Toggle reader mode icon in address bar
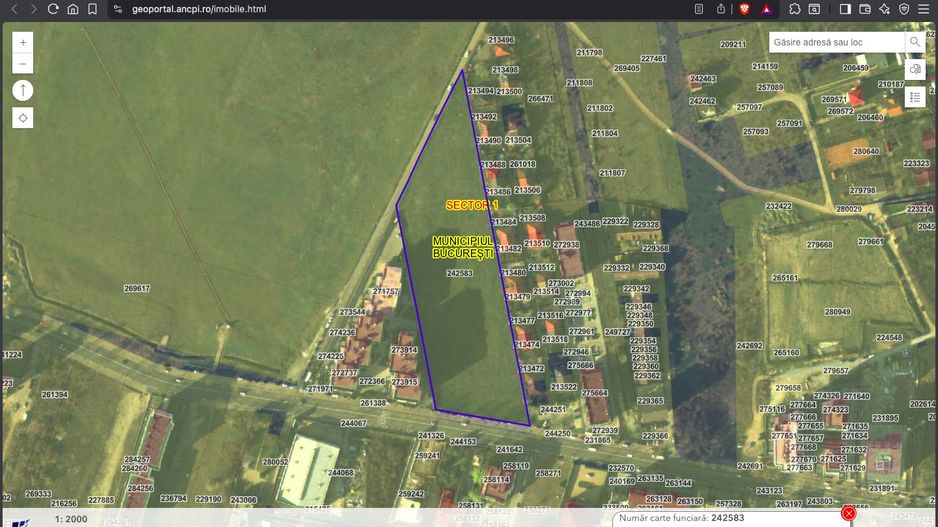The height and width of the screenshot is (527, 938). click(x=699, y=9)
